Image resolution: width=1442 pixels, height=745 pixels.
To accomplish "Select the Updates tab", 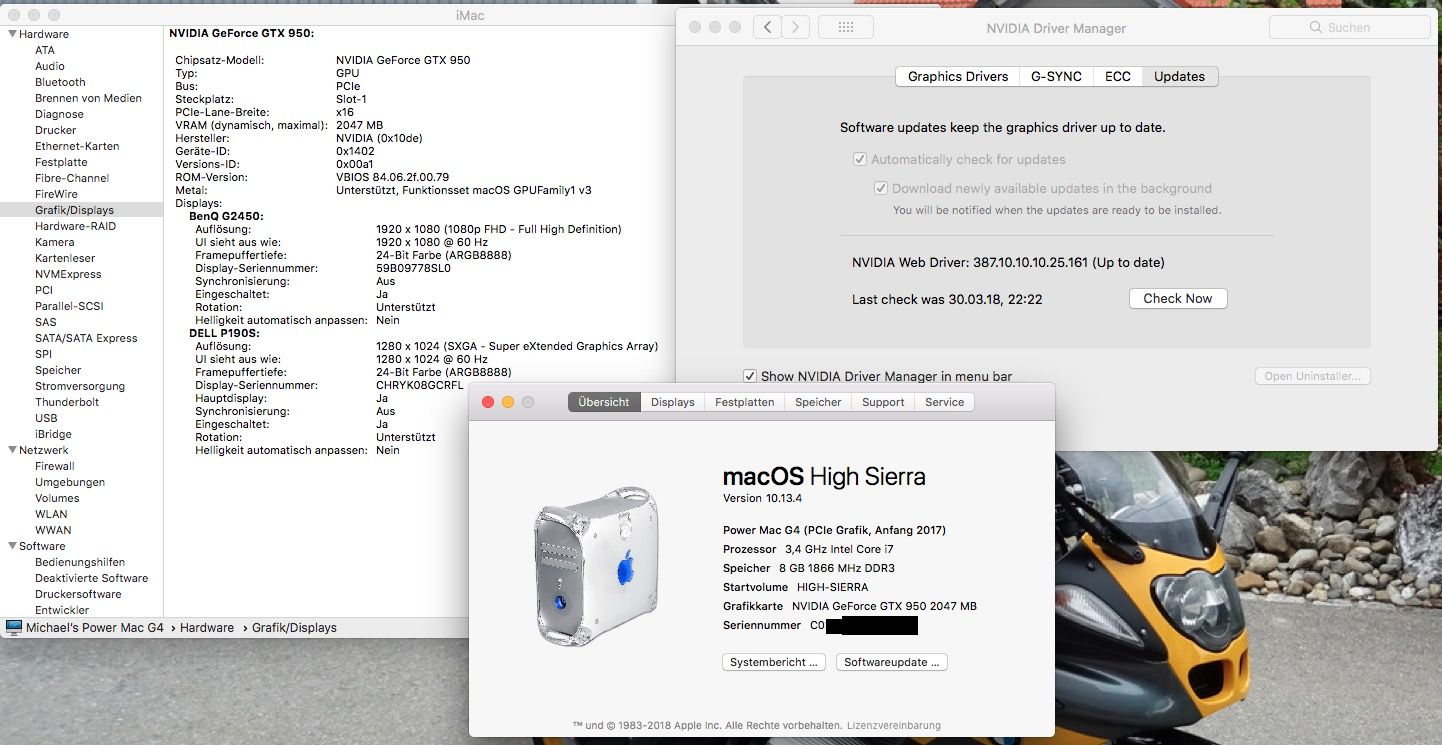I will 1180,76.
